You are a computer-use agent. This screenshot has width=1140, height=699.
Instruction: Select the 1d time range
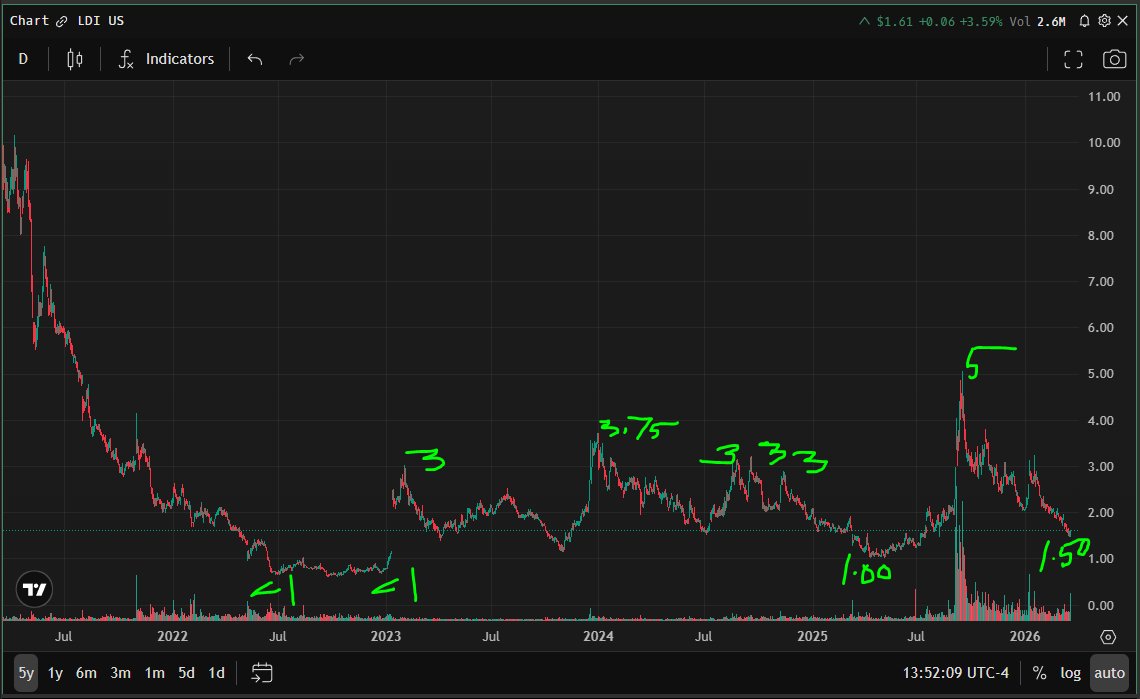click(217, 673)
